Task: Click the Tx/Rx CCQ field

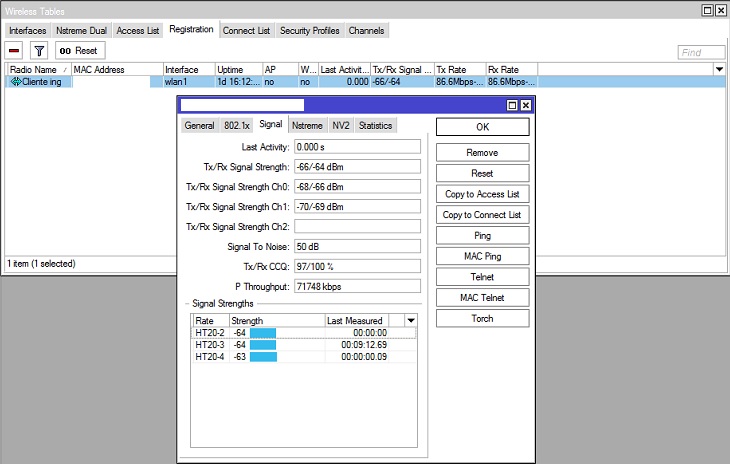Action: 357,266
